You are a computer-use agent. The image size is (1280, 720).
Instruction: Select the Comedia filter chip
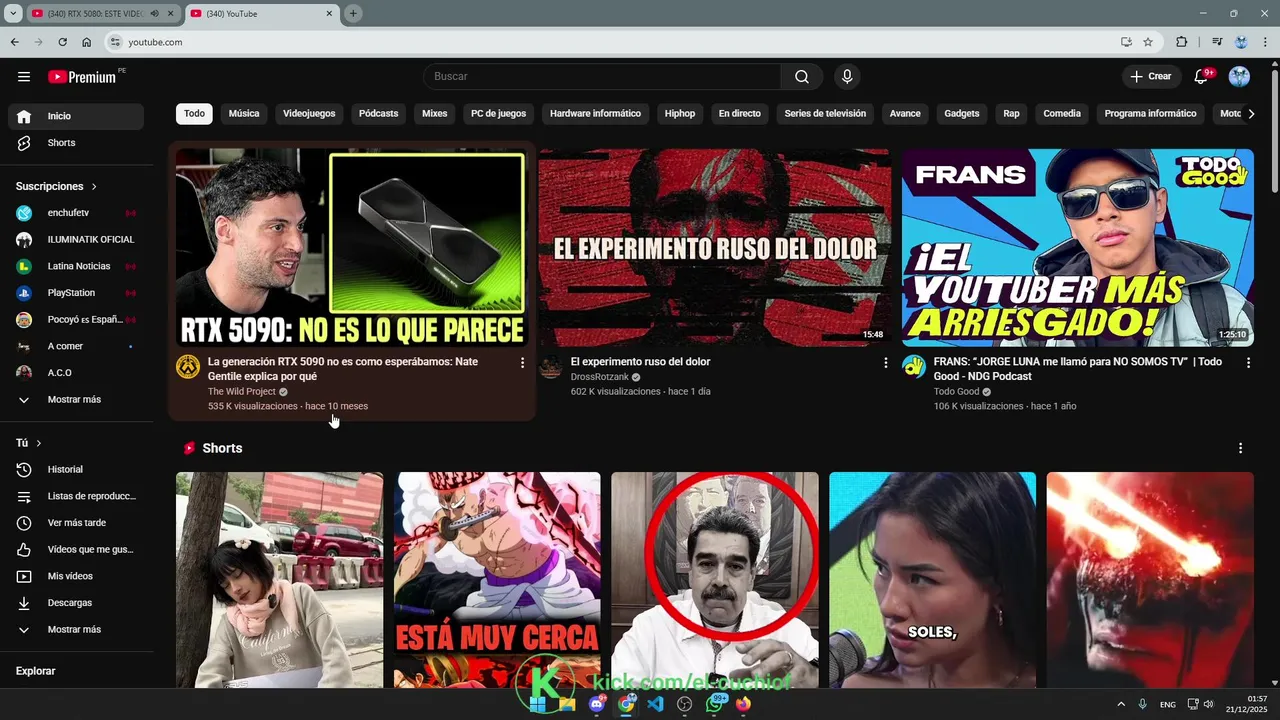pyautogui.click(x=1062, y=114)
